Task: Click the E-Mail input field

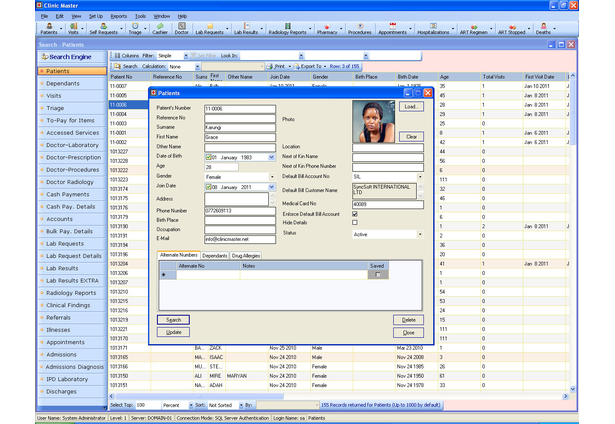Action: coord(240,239)
